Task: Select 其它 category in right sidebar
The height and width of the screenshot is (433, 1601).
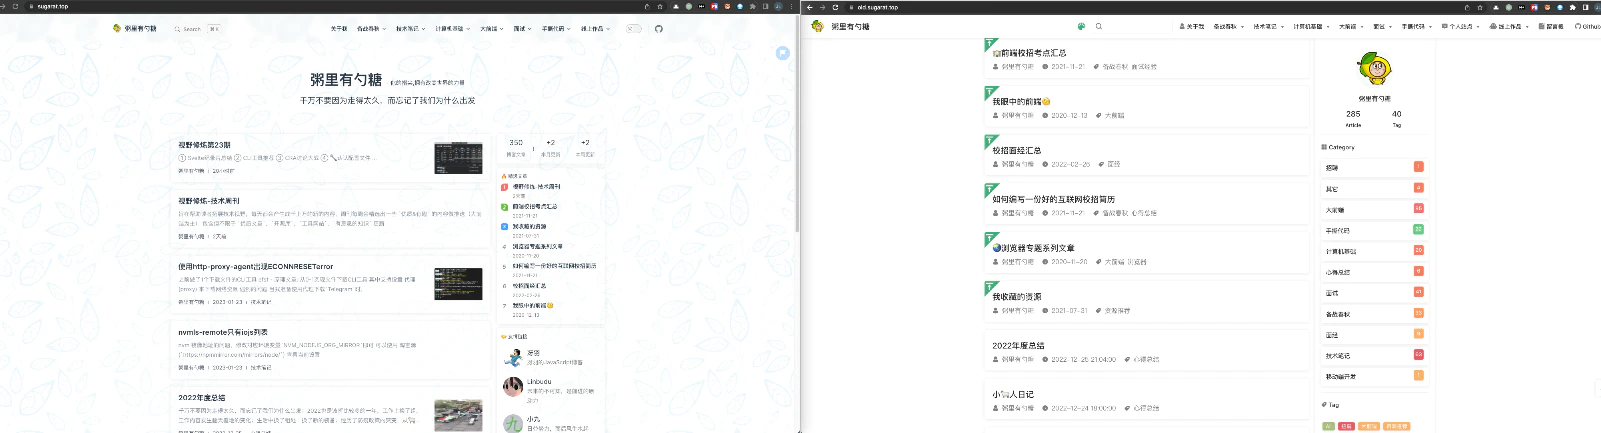Action: (1374, 188)
